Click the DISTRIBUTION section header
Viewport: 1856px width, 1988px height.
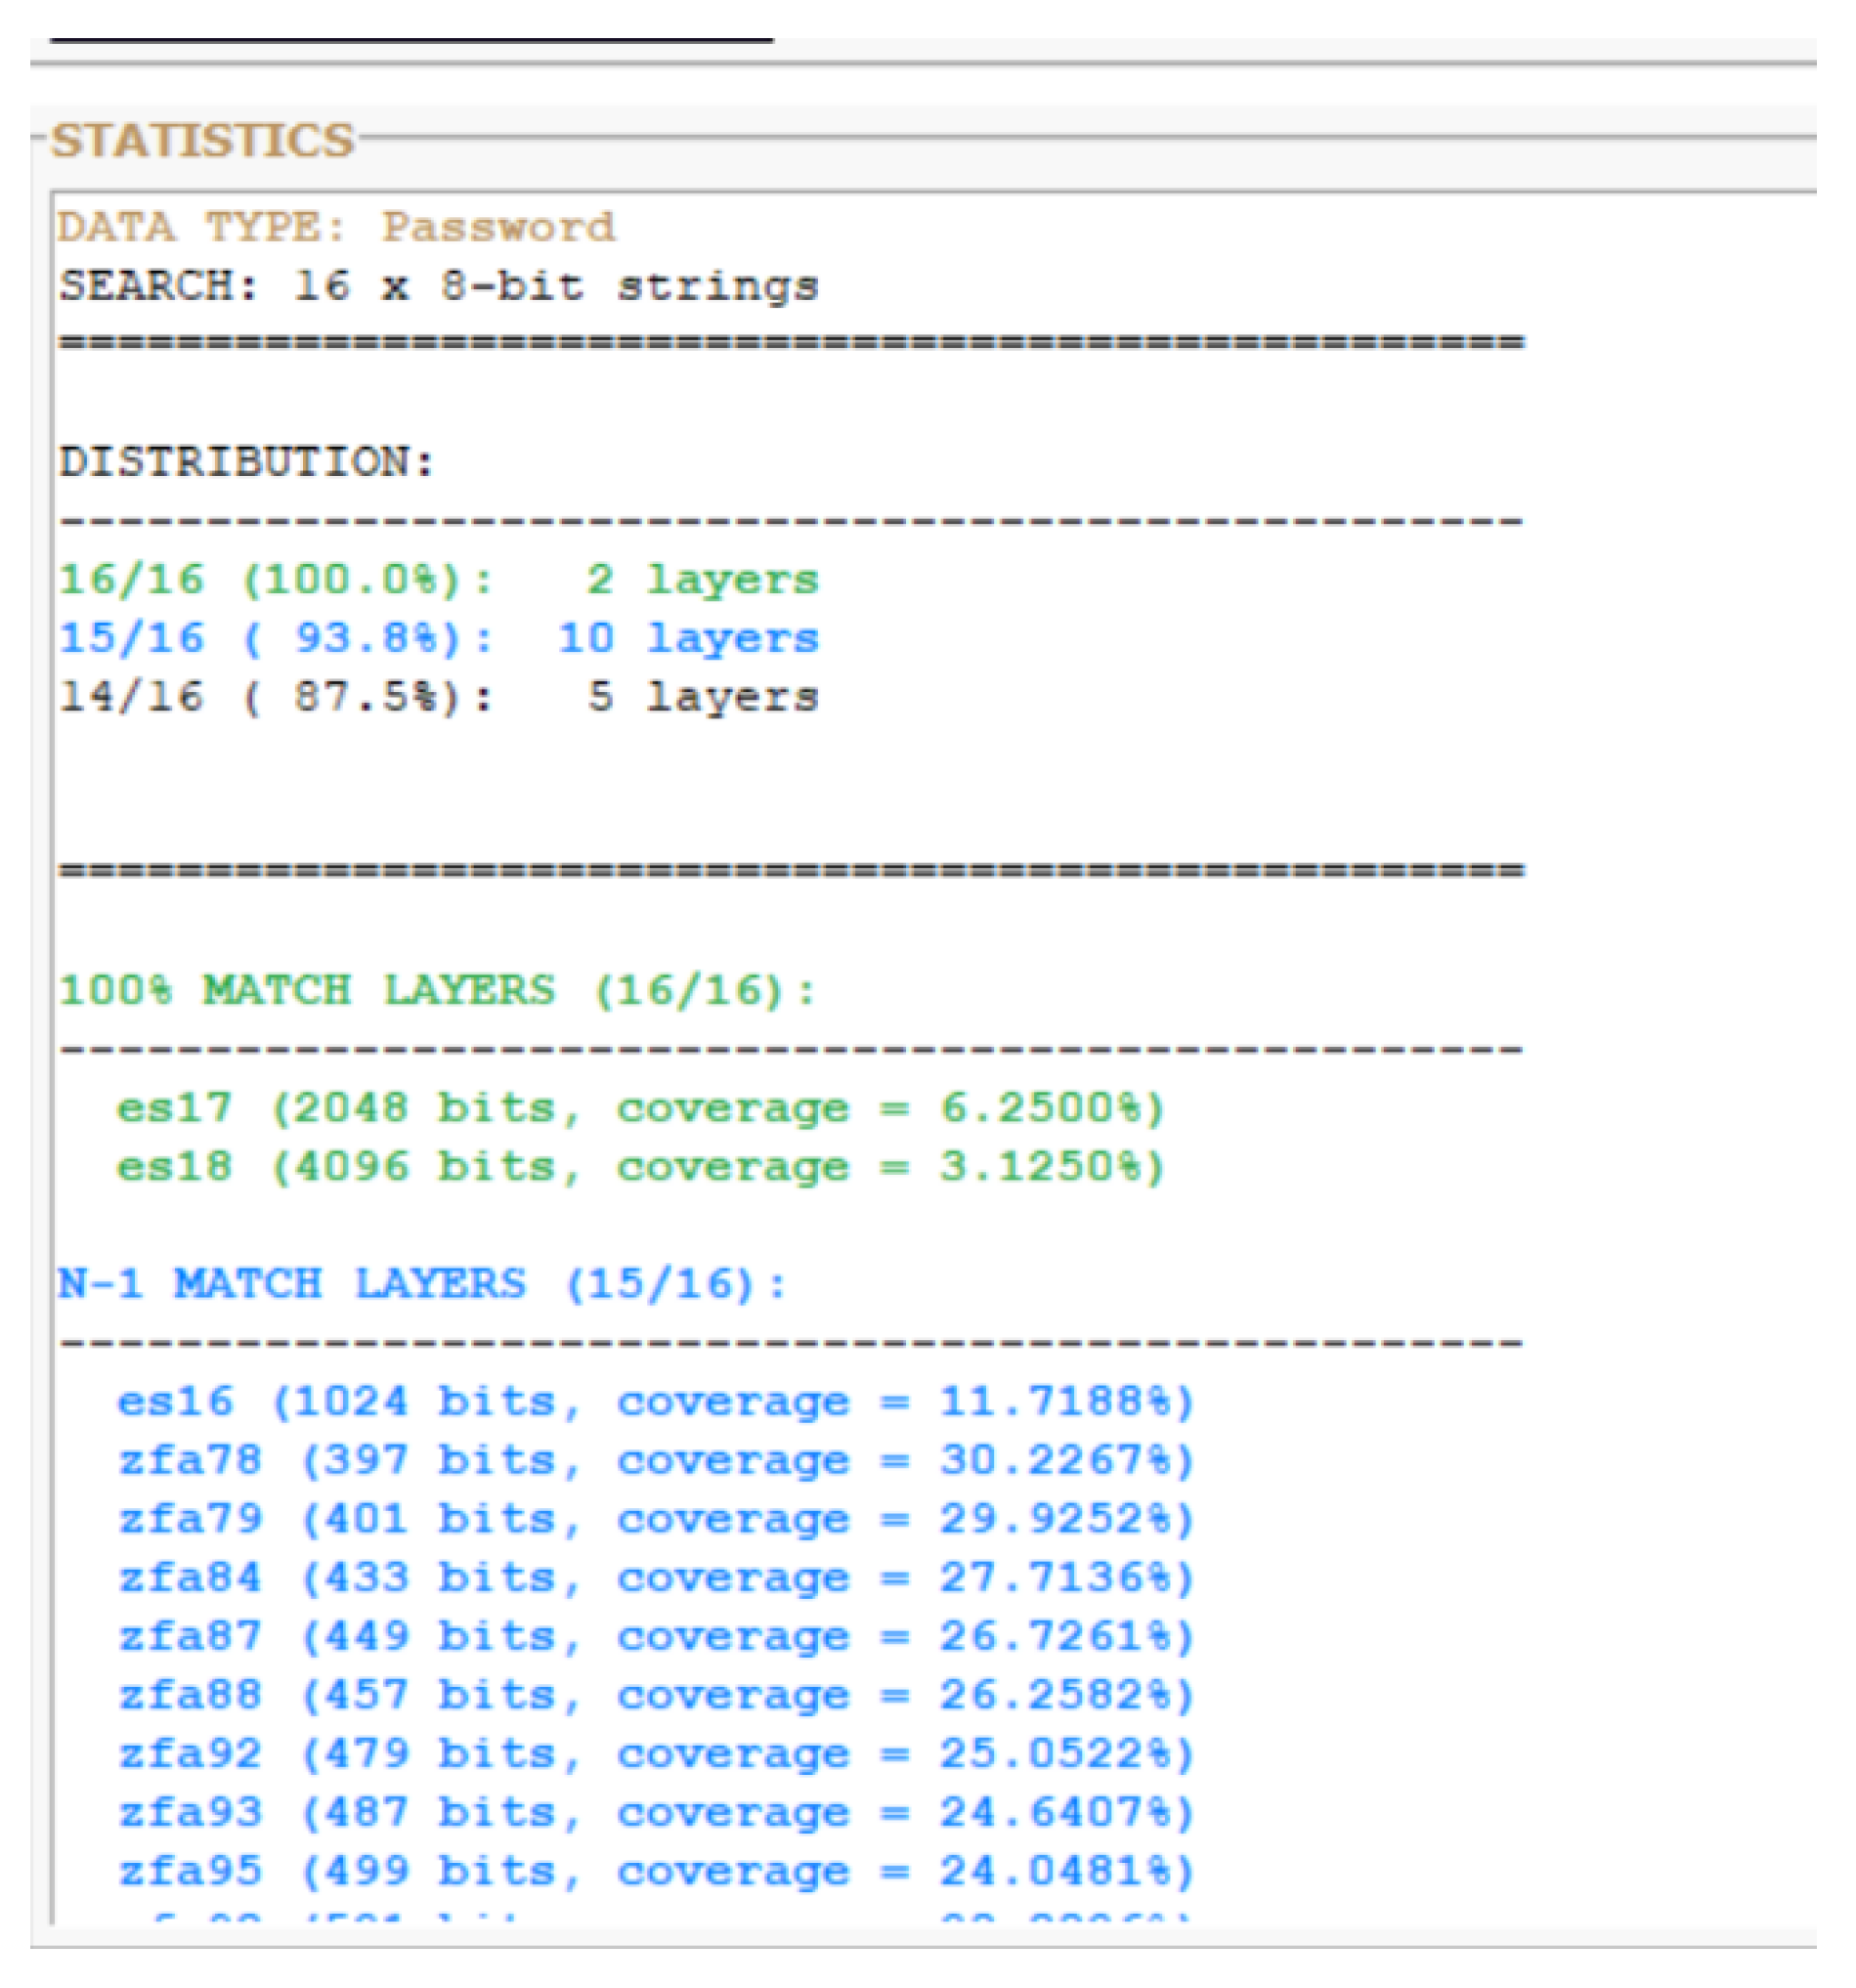[240, 462]
